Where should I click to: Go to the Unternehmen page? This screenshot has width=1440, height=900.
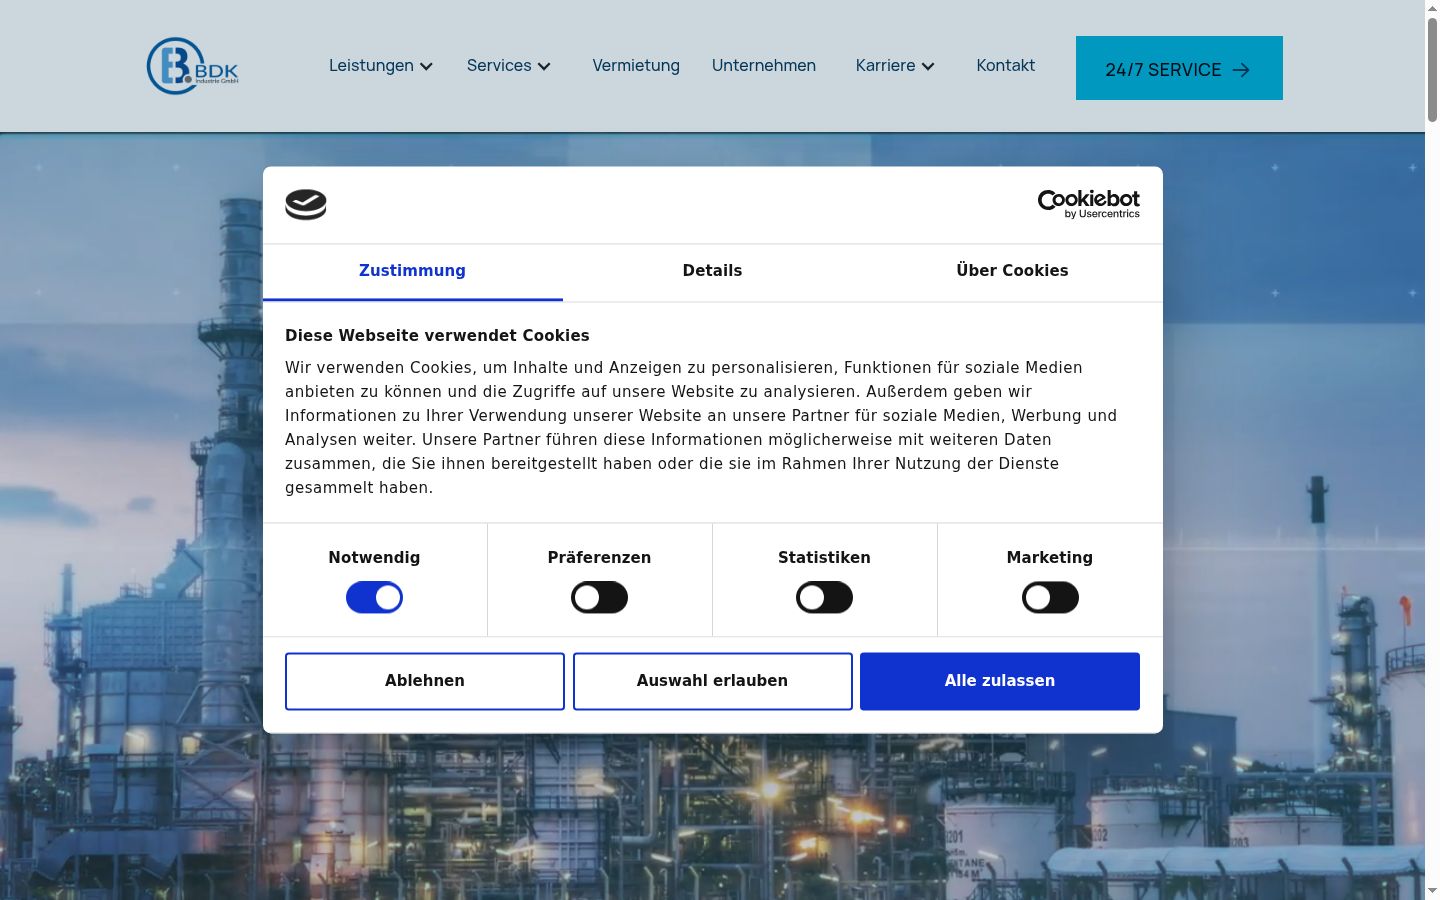click(764, 66)
